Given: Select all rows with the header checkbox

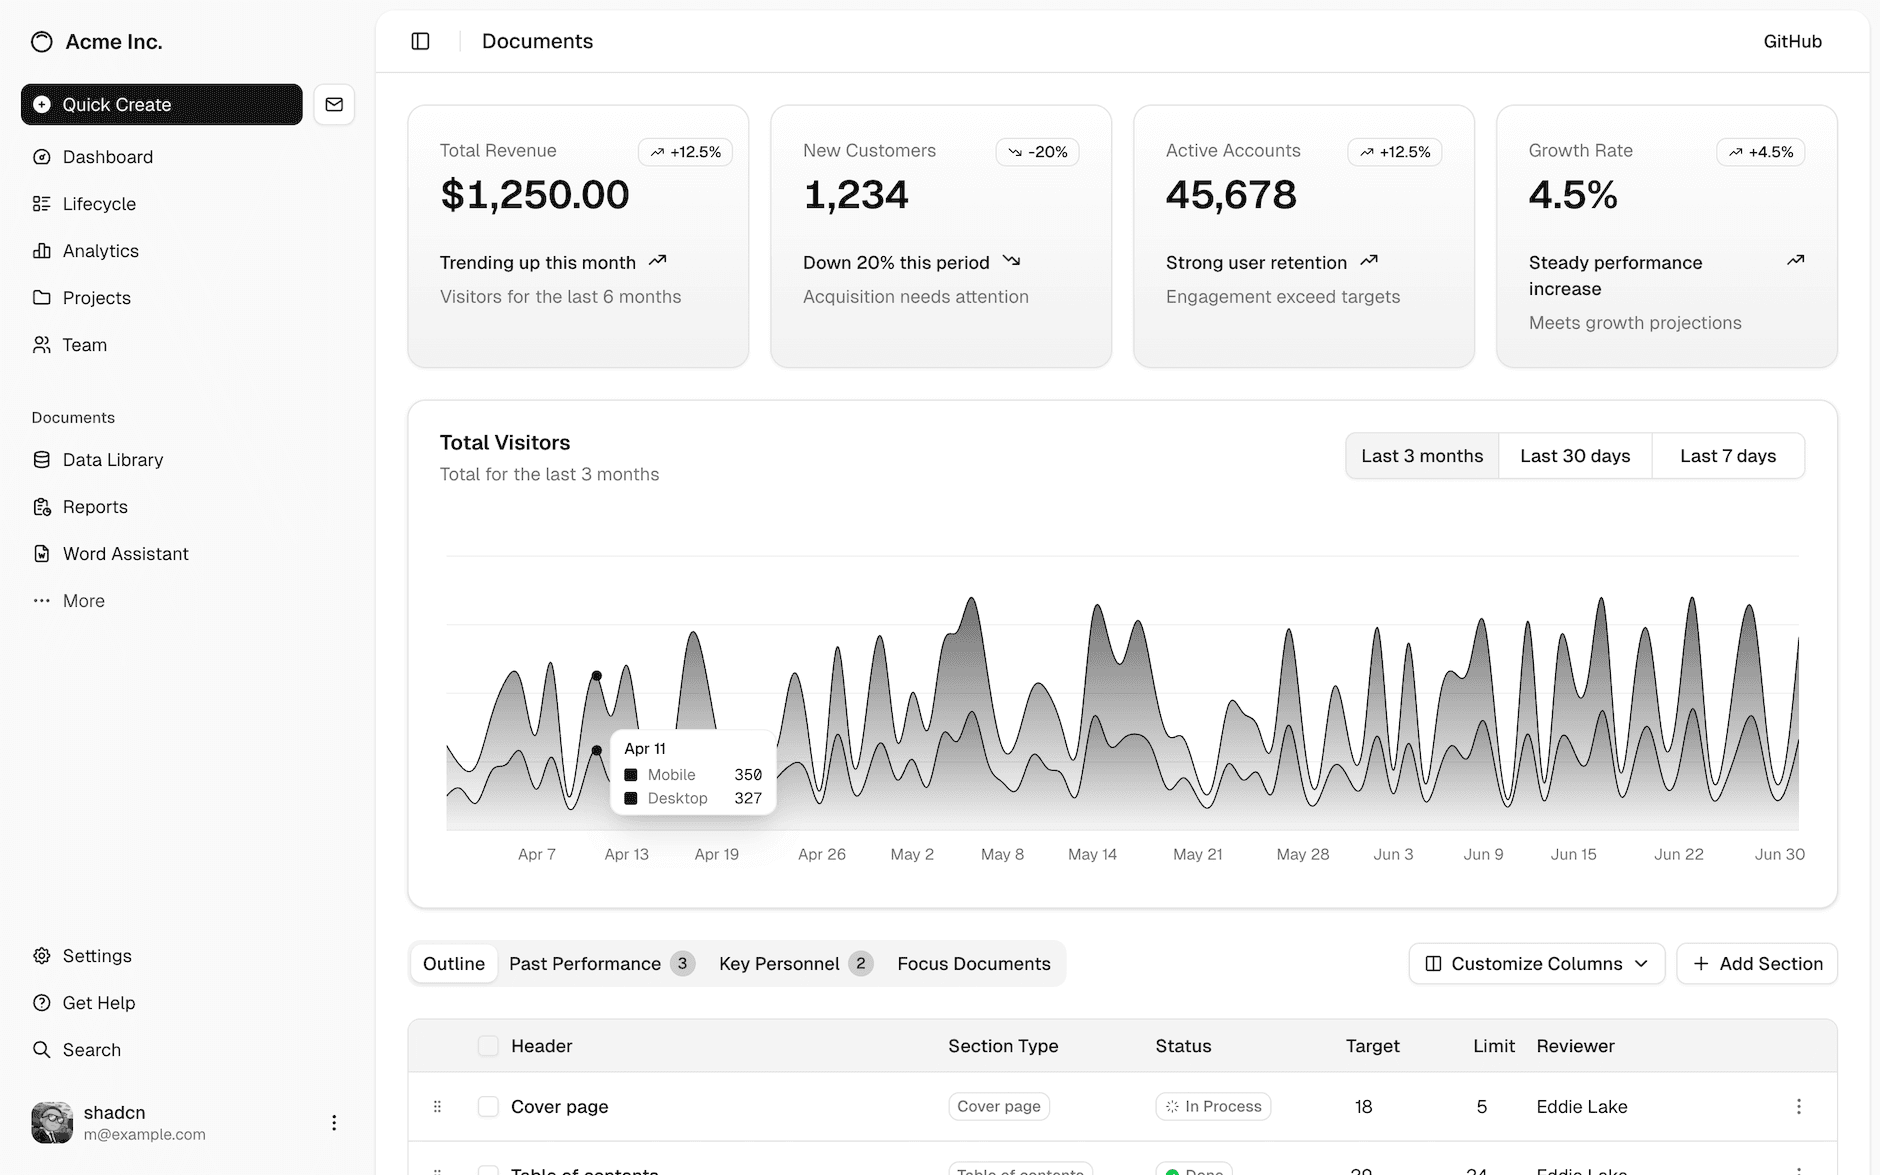Looking at the screenshot, I should pyautogui.click(x=488, y=1045).
